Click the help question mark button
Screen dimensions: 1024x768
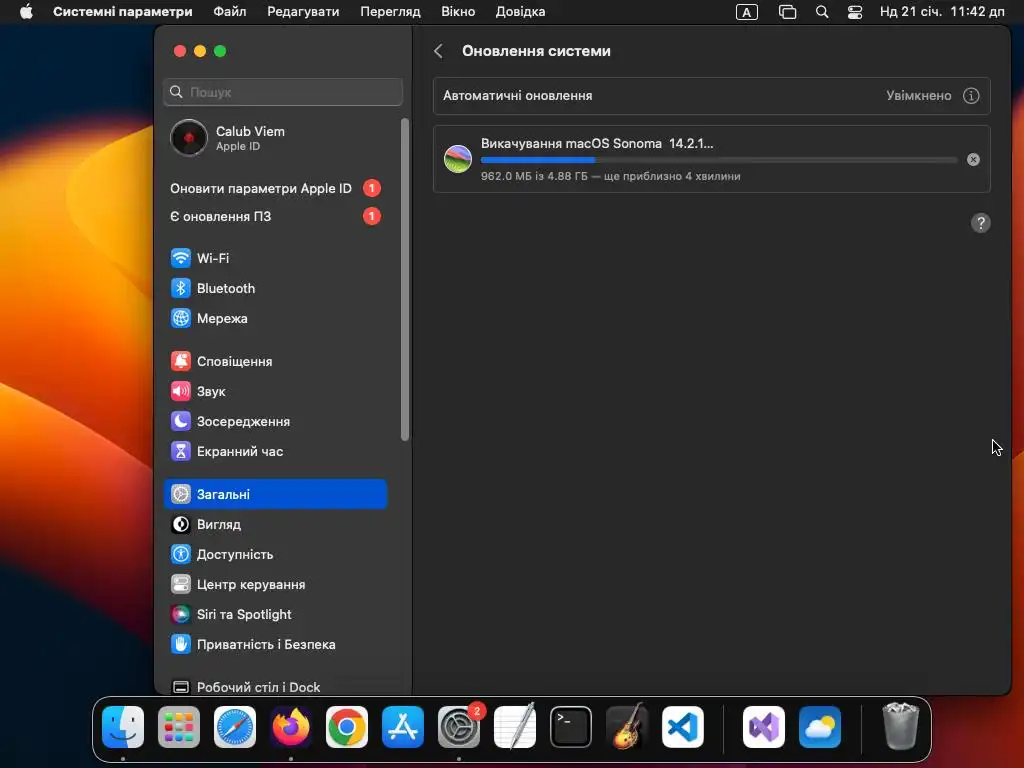pyautogui.click(x=980, y=223)
